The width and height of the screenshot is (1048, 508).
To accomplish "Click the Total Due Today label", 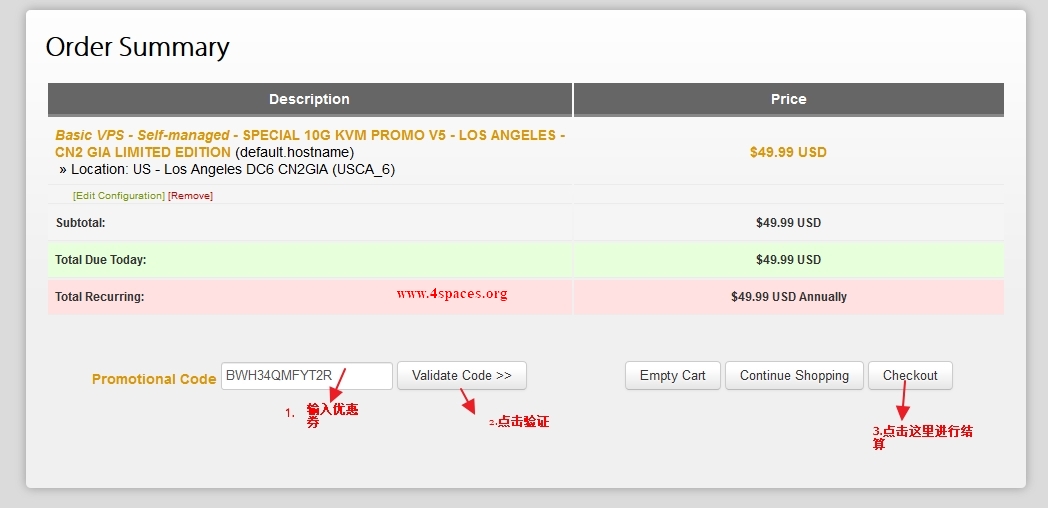I will pos(100,260).
